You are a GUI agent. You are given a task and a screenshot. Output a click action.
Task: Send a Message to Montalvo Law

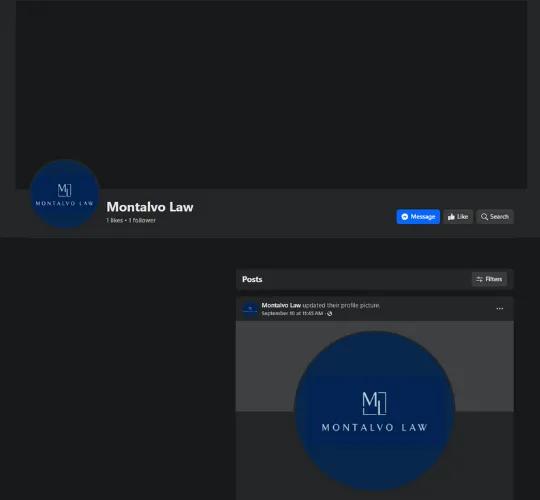tap(418, 217)
